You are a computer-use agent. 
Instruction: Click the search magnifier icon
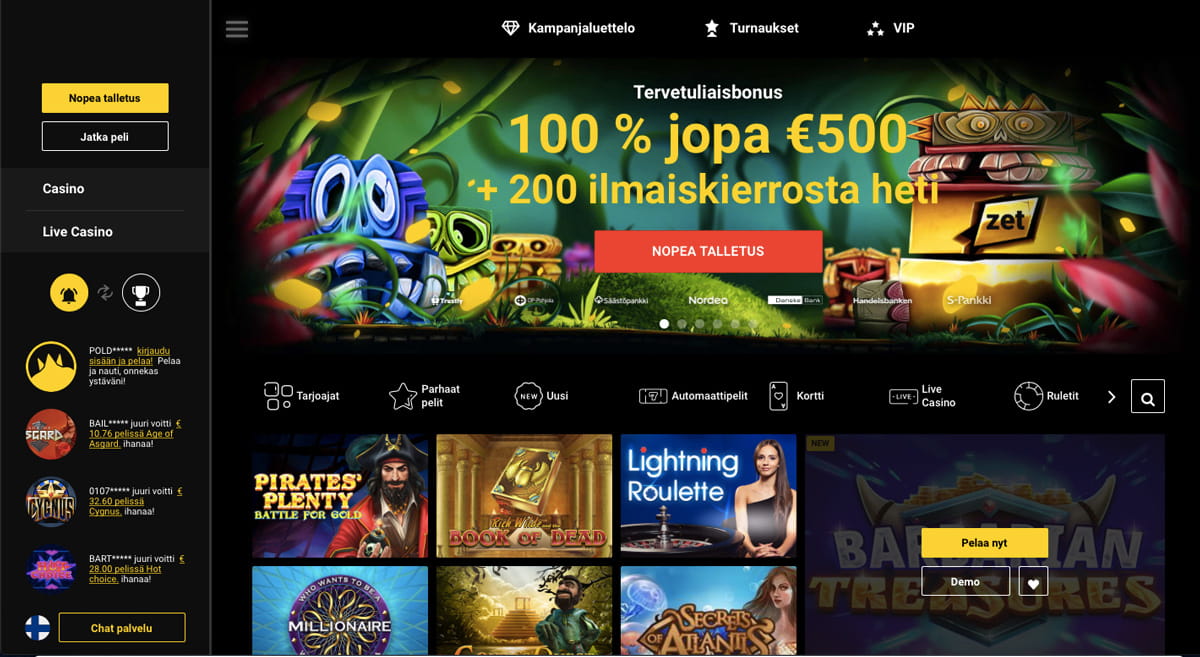click(1147, 397)
